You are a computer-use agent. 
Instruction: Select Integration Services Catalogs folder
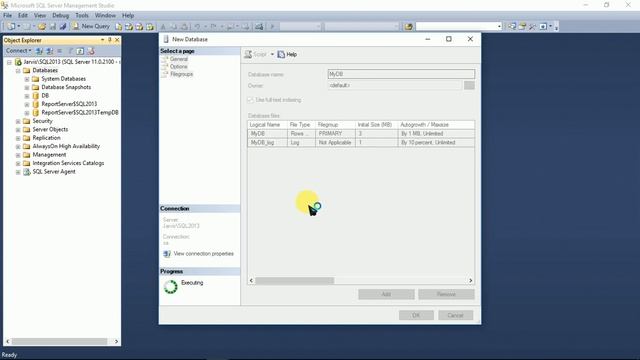pos(68,163)
